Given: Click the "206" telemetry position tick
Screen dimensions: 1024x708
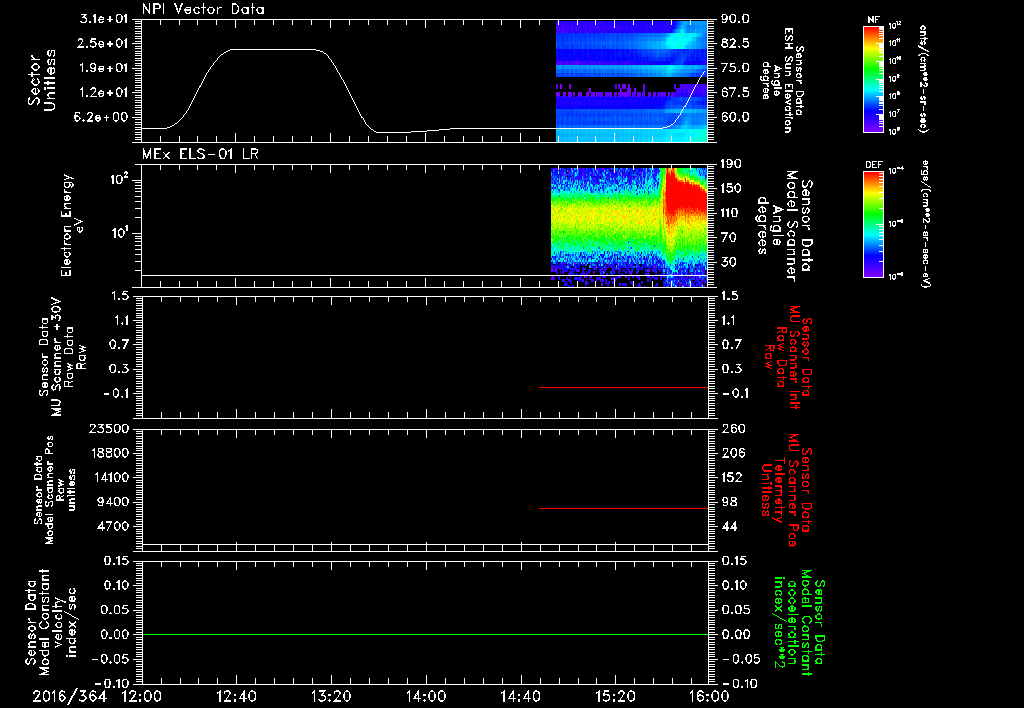Looking at the screenshot, I should [732, 453].
